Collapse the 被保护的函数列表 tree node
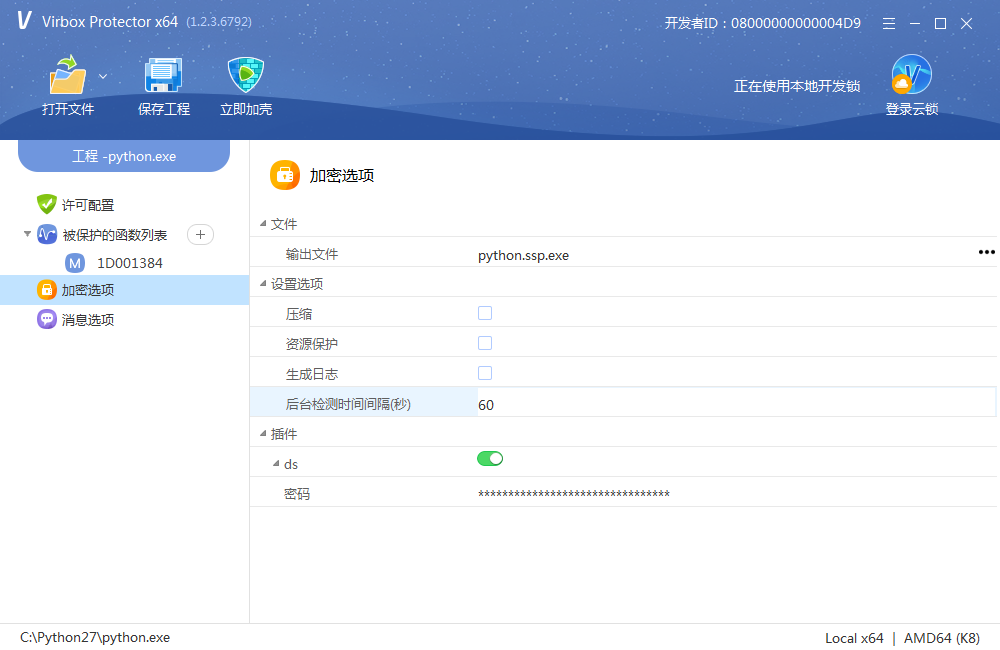Viewport: 1000px width, 650px height. click(27, 234)
